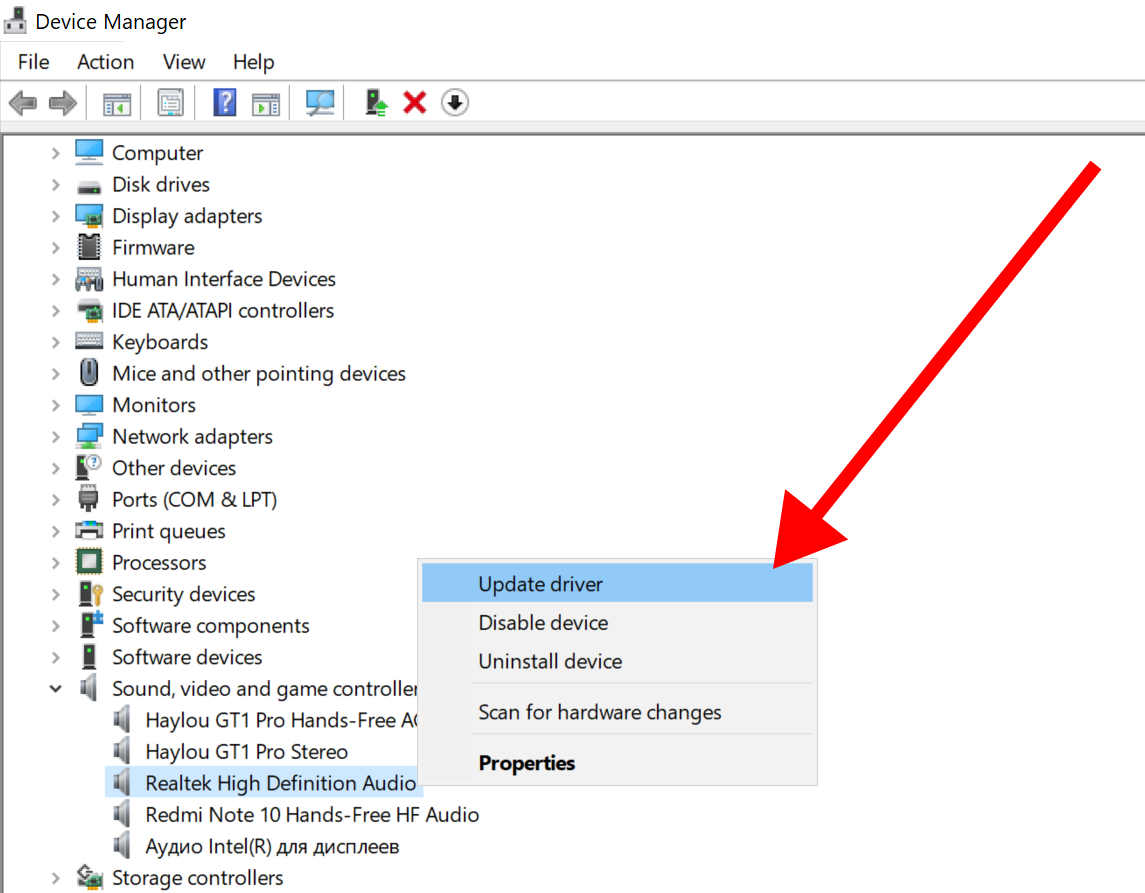
Task: Select Disable device in the context menu
Action: (543, 622)
